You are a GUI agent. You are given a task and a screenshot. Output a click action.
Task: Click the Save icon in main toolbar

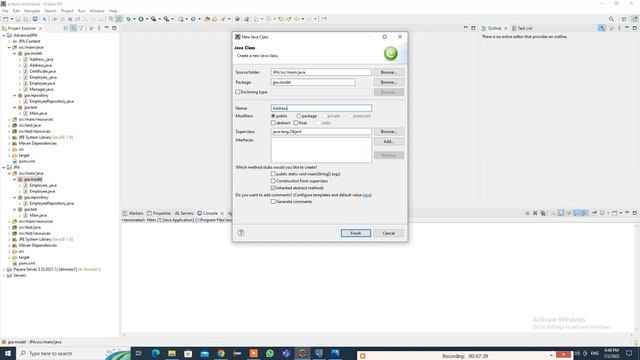pyautogui.click(x=18, y=19)
